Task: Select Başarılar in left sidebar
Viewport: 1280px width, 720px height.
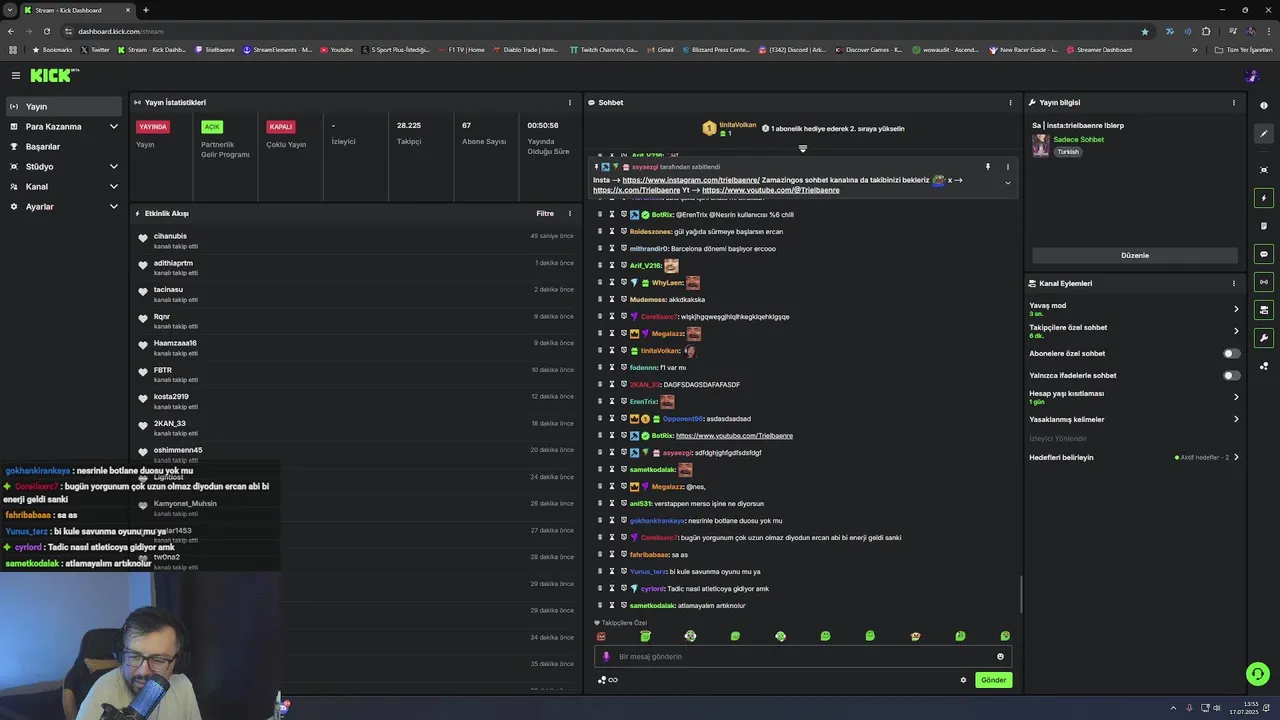Action: pos(64,146)
